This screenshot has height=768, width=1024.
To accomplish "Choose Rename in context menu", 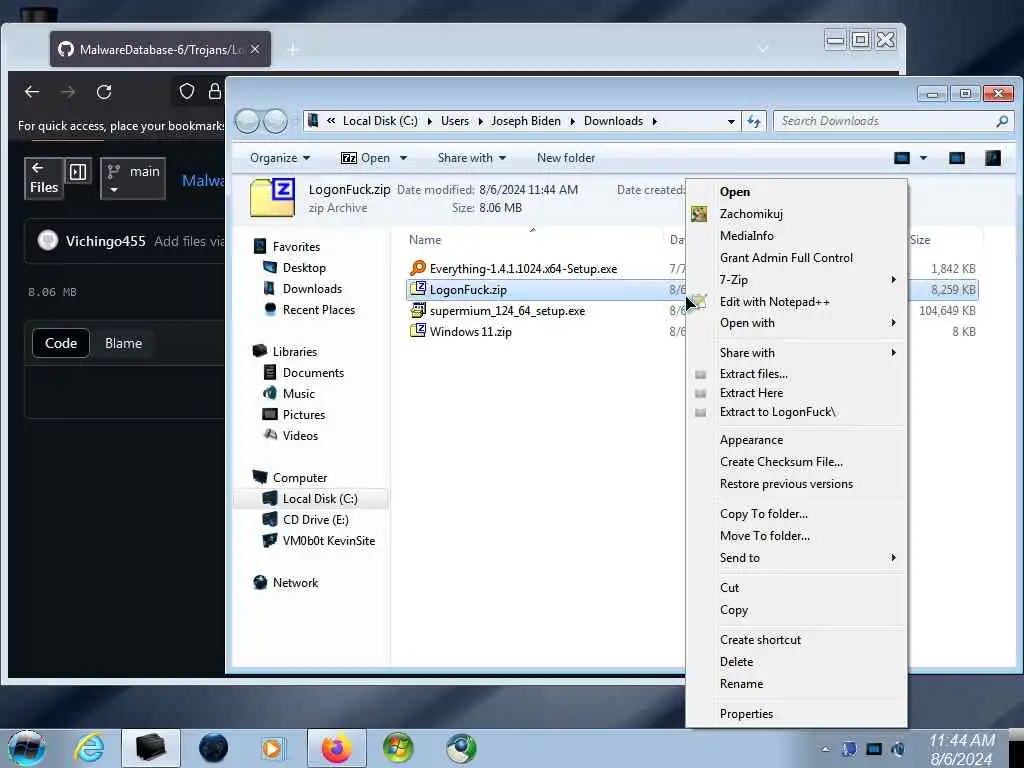I will (741, 684).
